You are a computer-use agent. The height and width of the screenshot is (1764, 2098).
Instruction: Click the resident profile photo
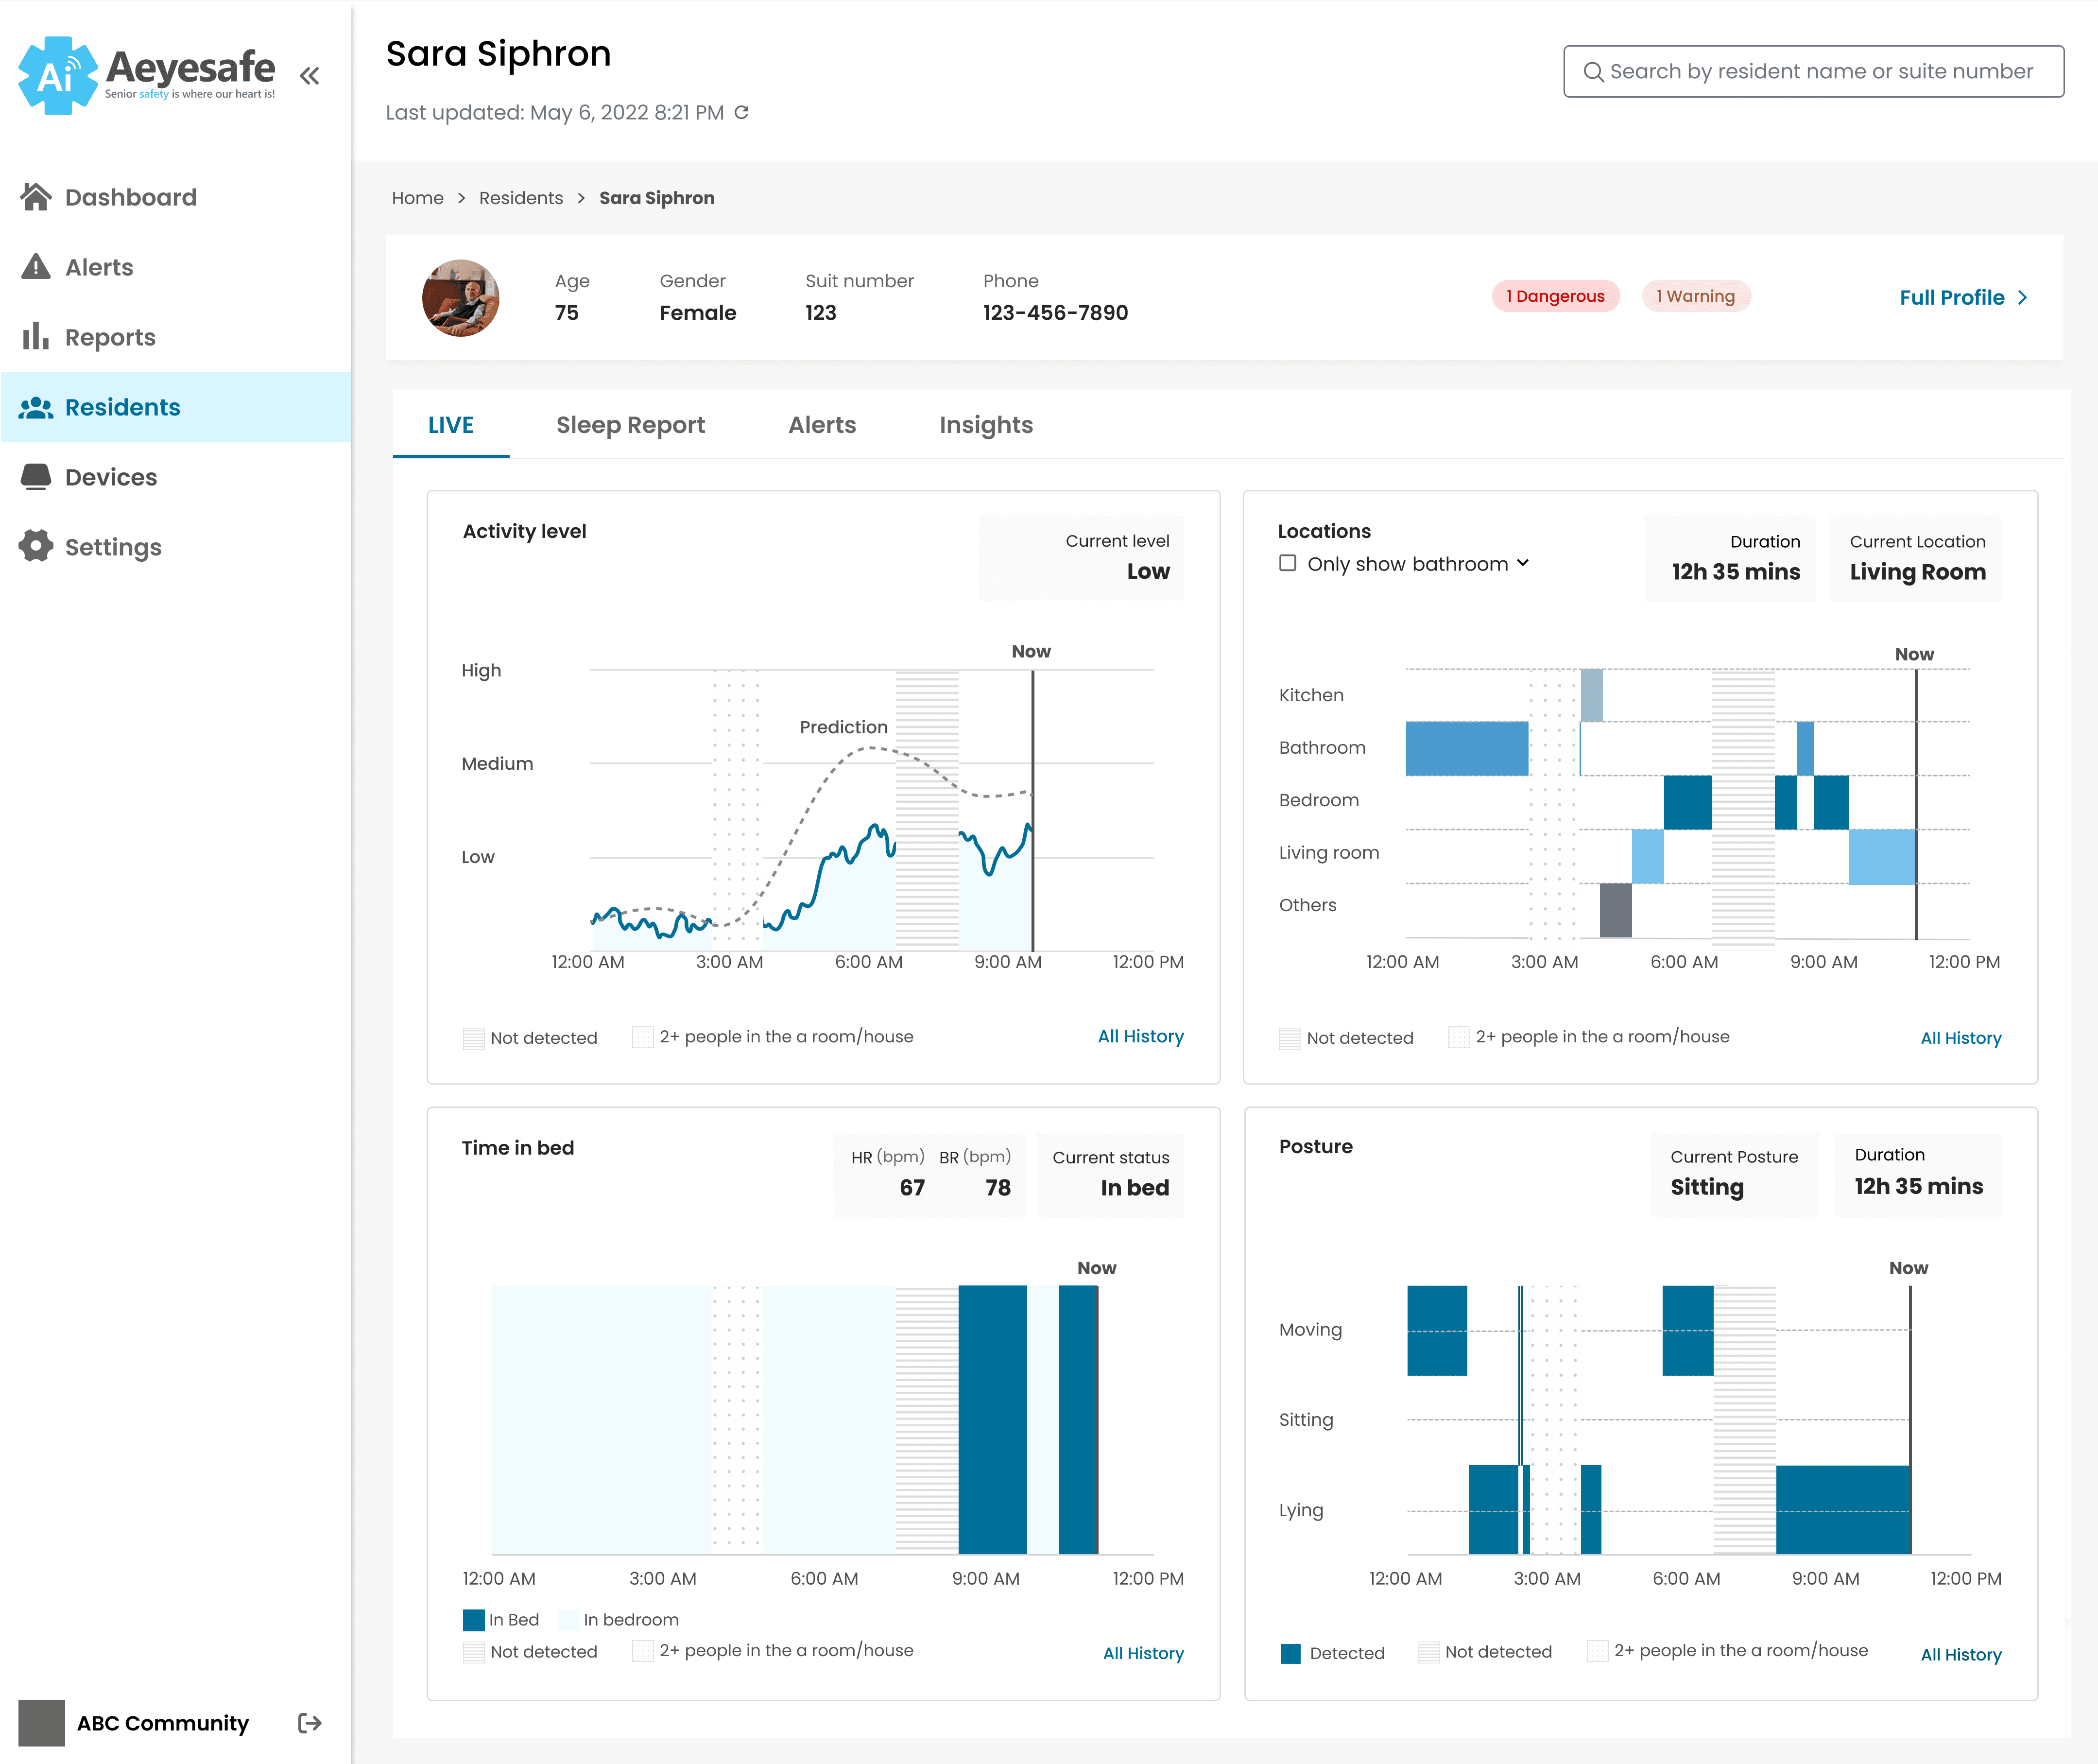coord(460,298)
